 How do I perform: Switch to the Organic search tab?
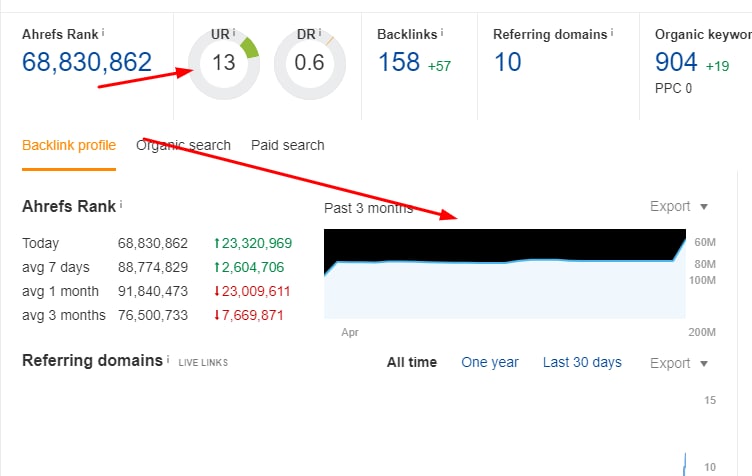[183, 145]
